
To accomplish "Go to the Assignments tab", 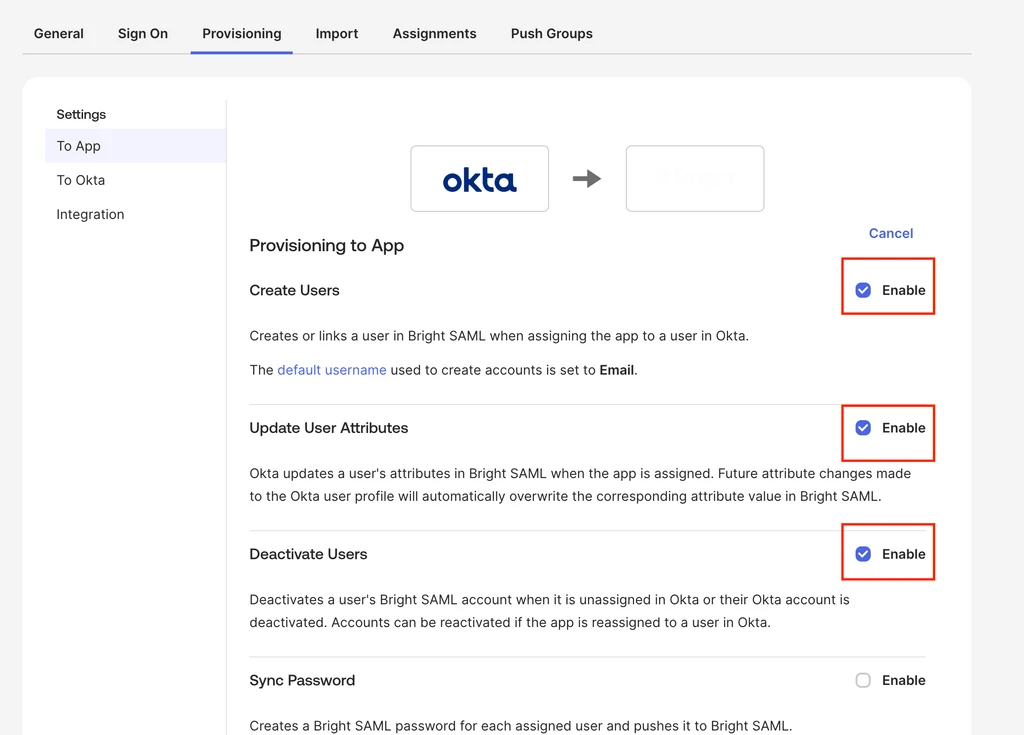I will [434, 33].
